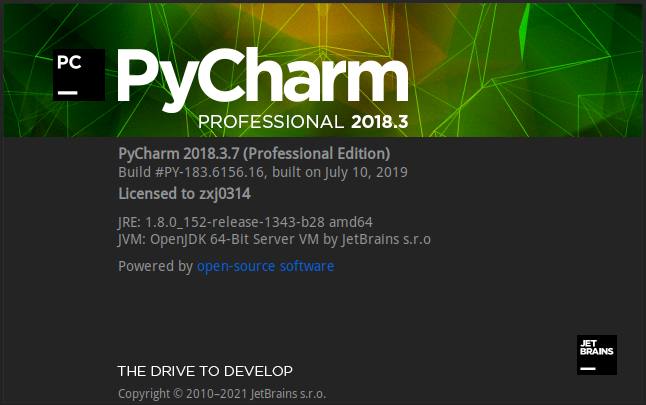Click the Copyright © 2010–2021 JetBrains line
646x405 pixels.
click(x=222, y=394)
